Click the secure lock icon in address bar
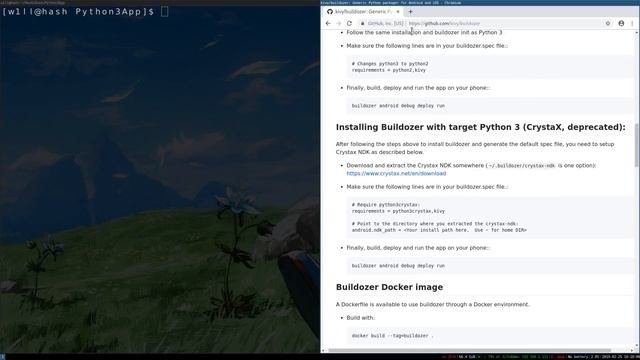The width and height of the screenshot is (640, 360). click(362, 24)
